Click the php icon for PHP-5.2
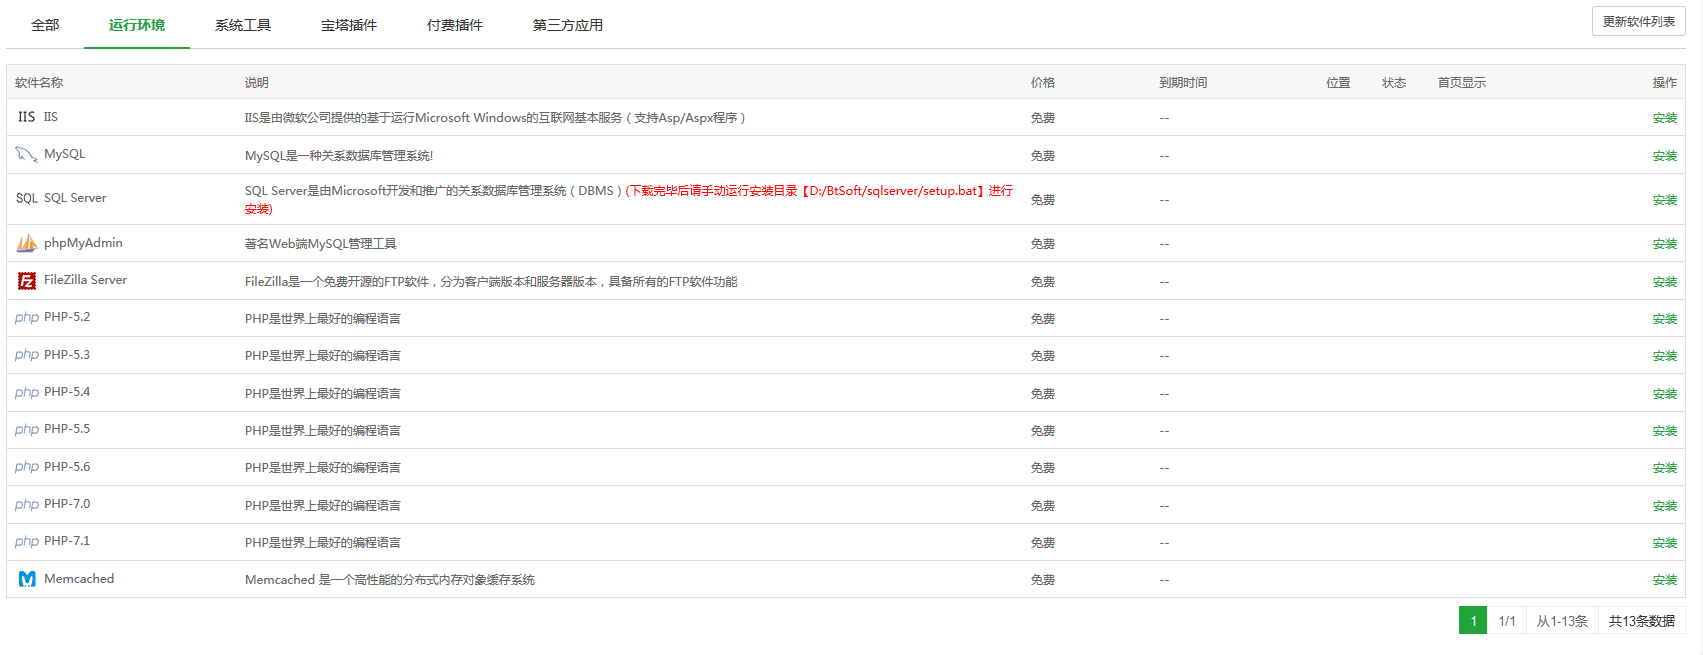This screenshot has width=1703, height=655. coord(27,318)
